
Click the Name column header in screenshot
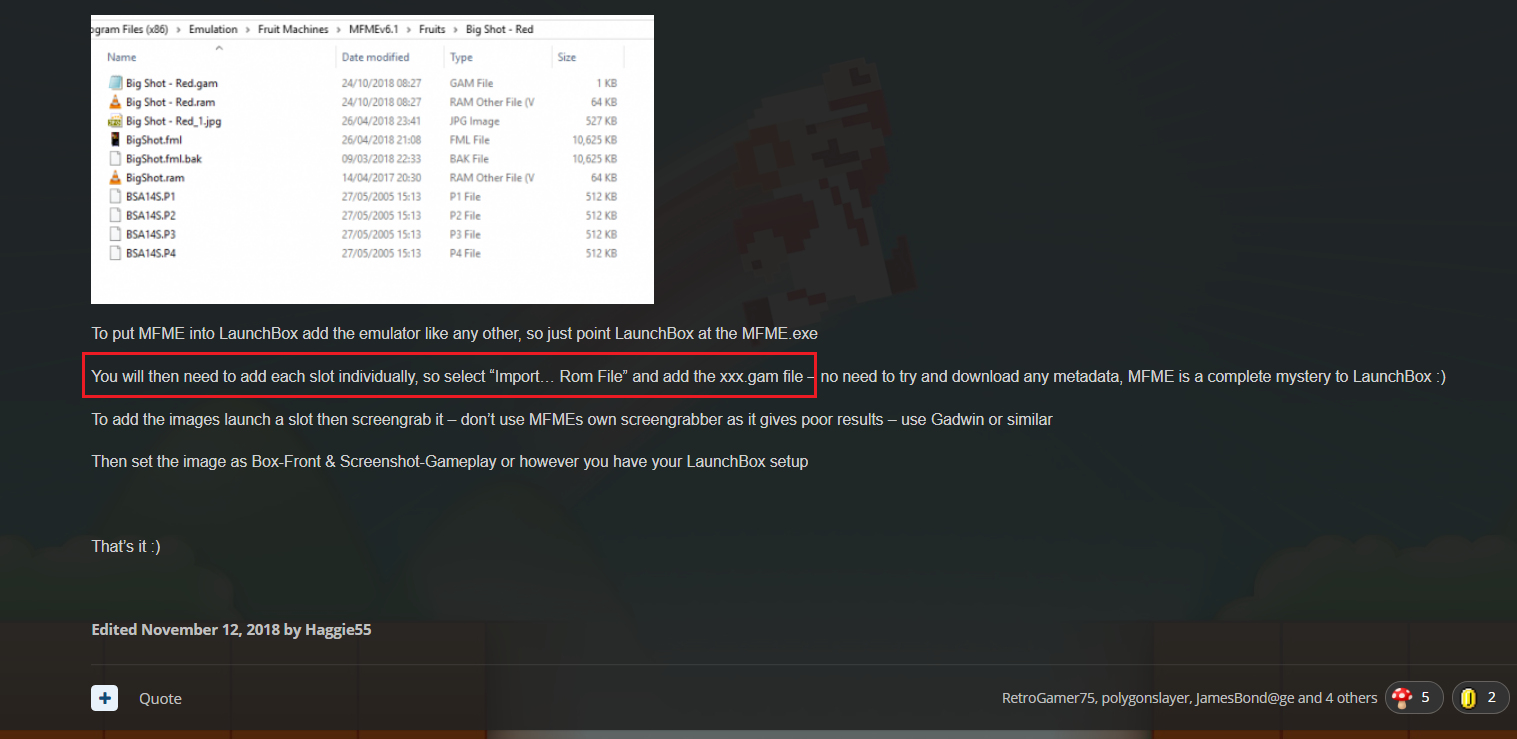pyautogui.click(x=122, y=57)
